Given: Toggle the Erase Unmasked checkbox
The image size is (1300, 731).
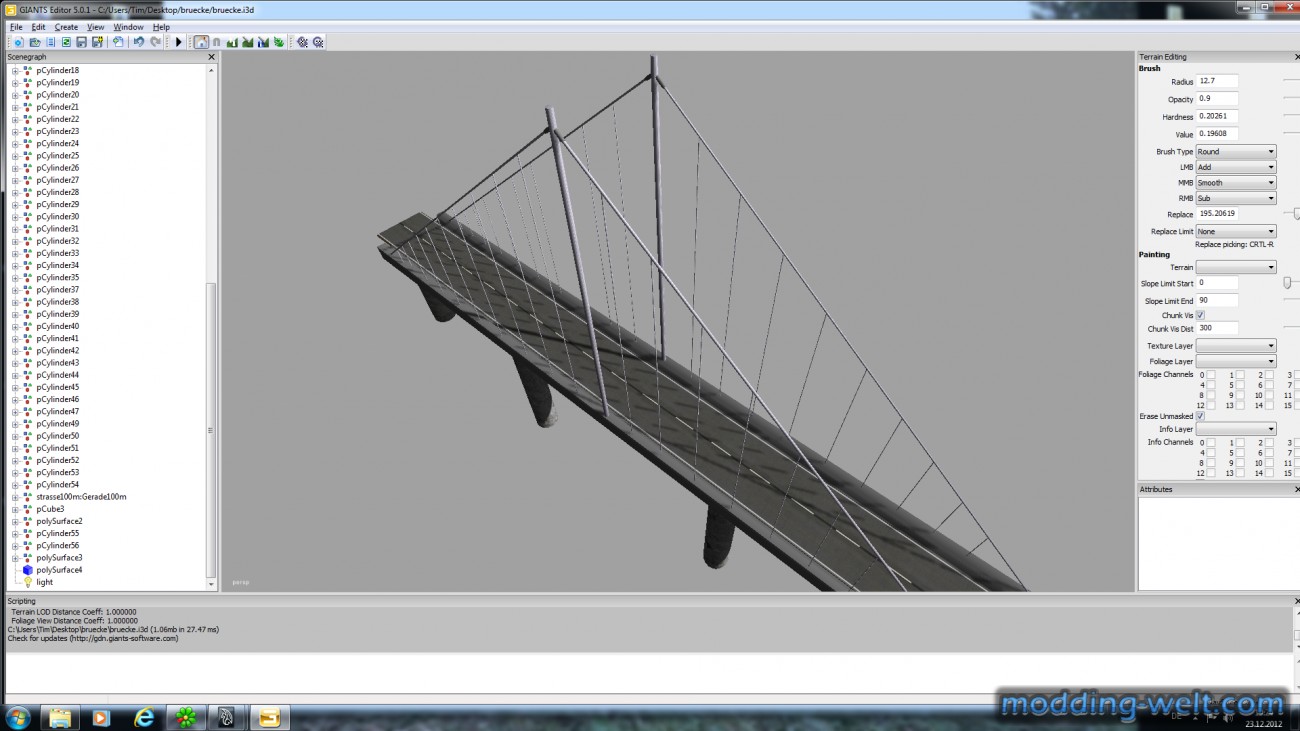Looking at the screenshot, I should pos(1200,416).
